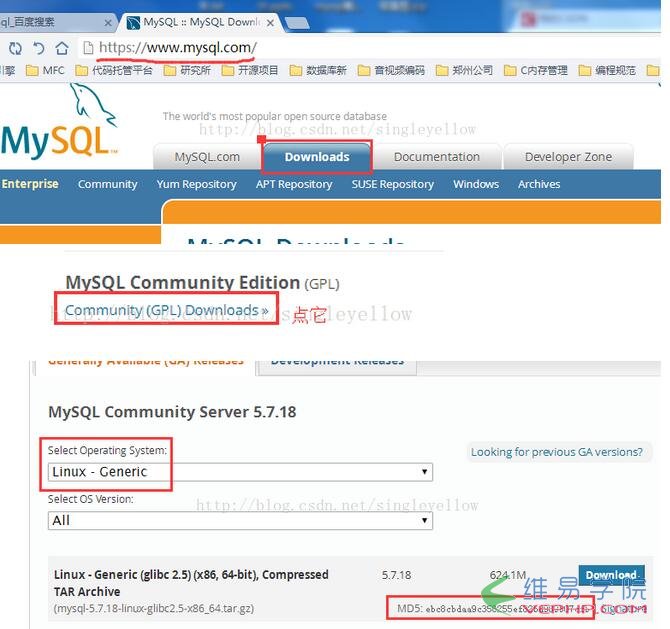Click the MySQL dolphin logo
Image resolution: width=670 pixels, height=629 pixels.
click(59, 121)
